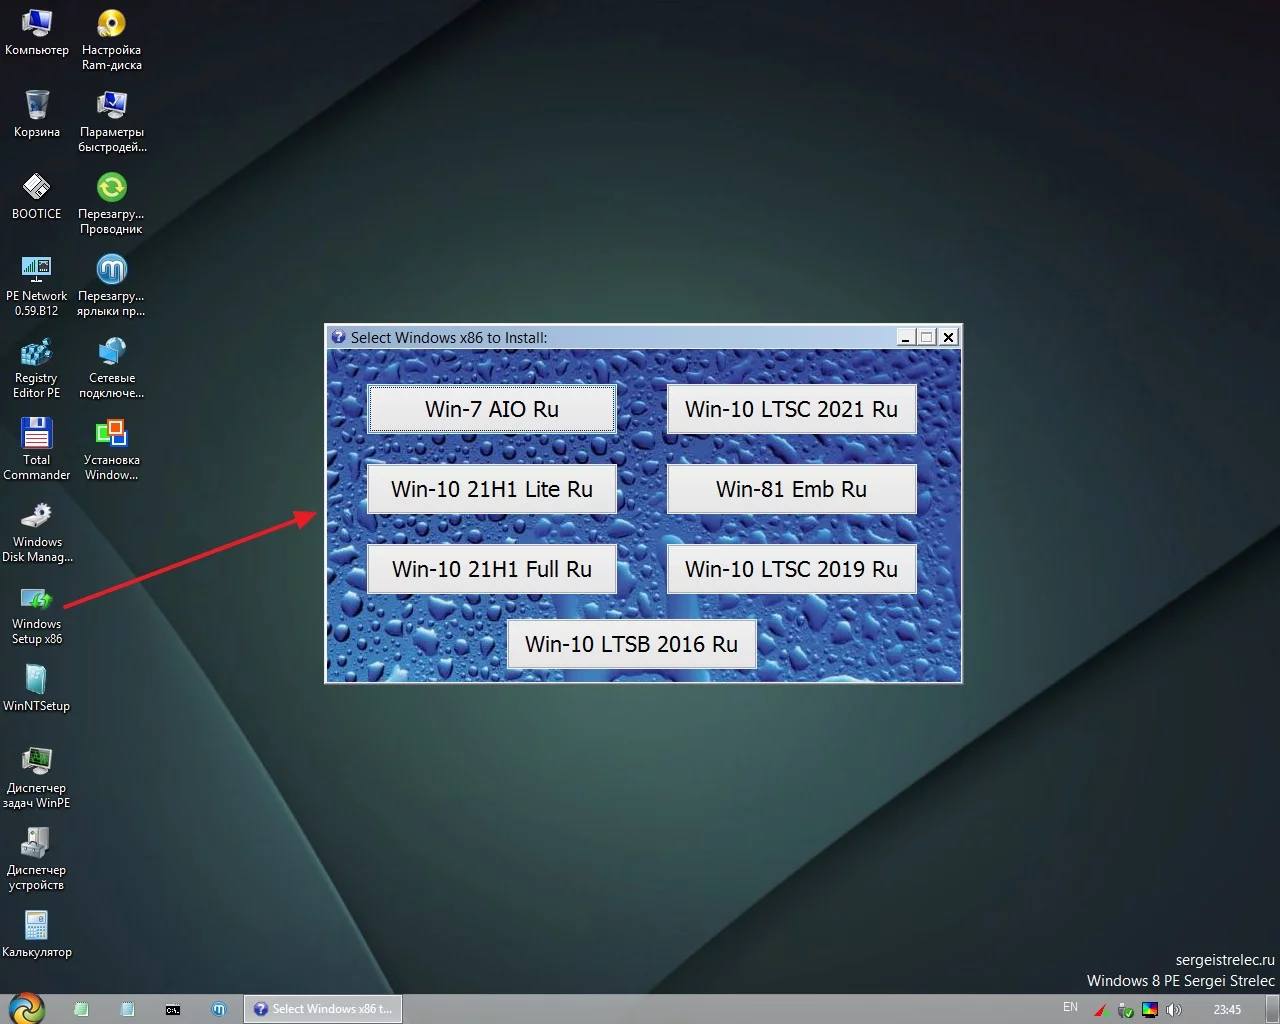Click the Select Windows x86 taskbar button
The width and height of the screenshot is (1280, 1024).
coord(323,1009)
